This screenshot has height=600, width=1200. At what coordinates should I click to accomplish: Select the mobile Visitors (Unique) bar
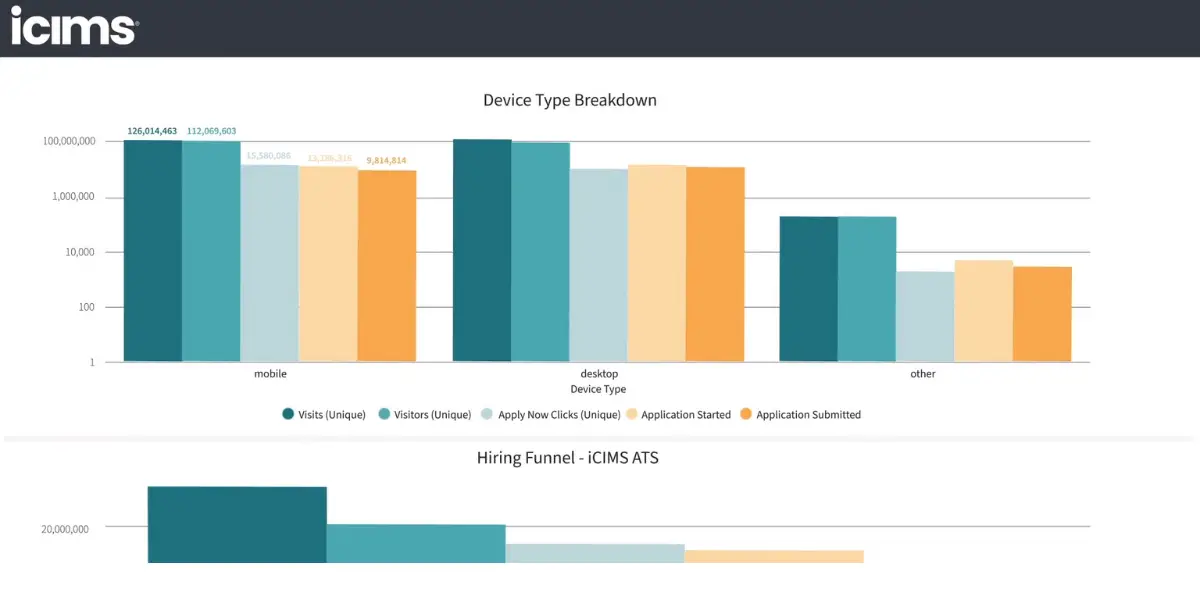[x=211, y=252]
